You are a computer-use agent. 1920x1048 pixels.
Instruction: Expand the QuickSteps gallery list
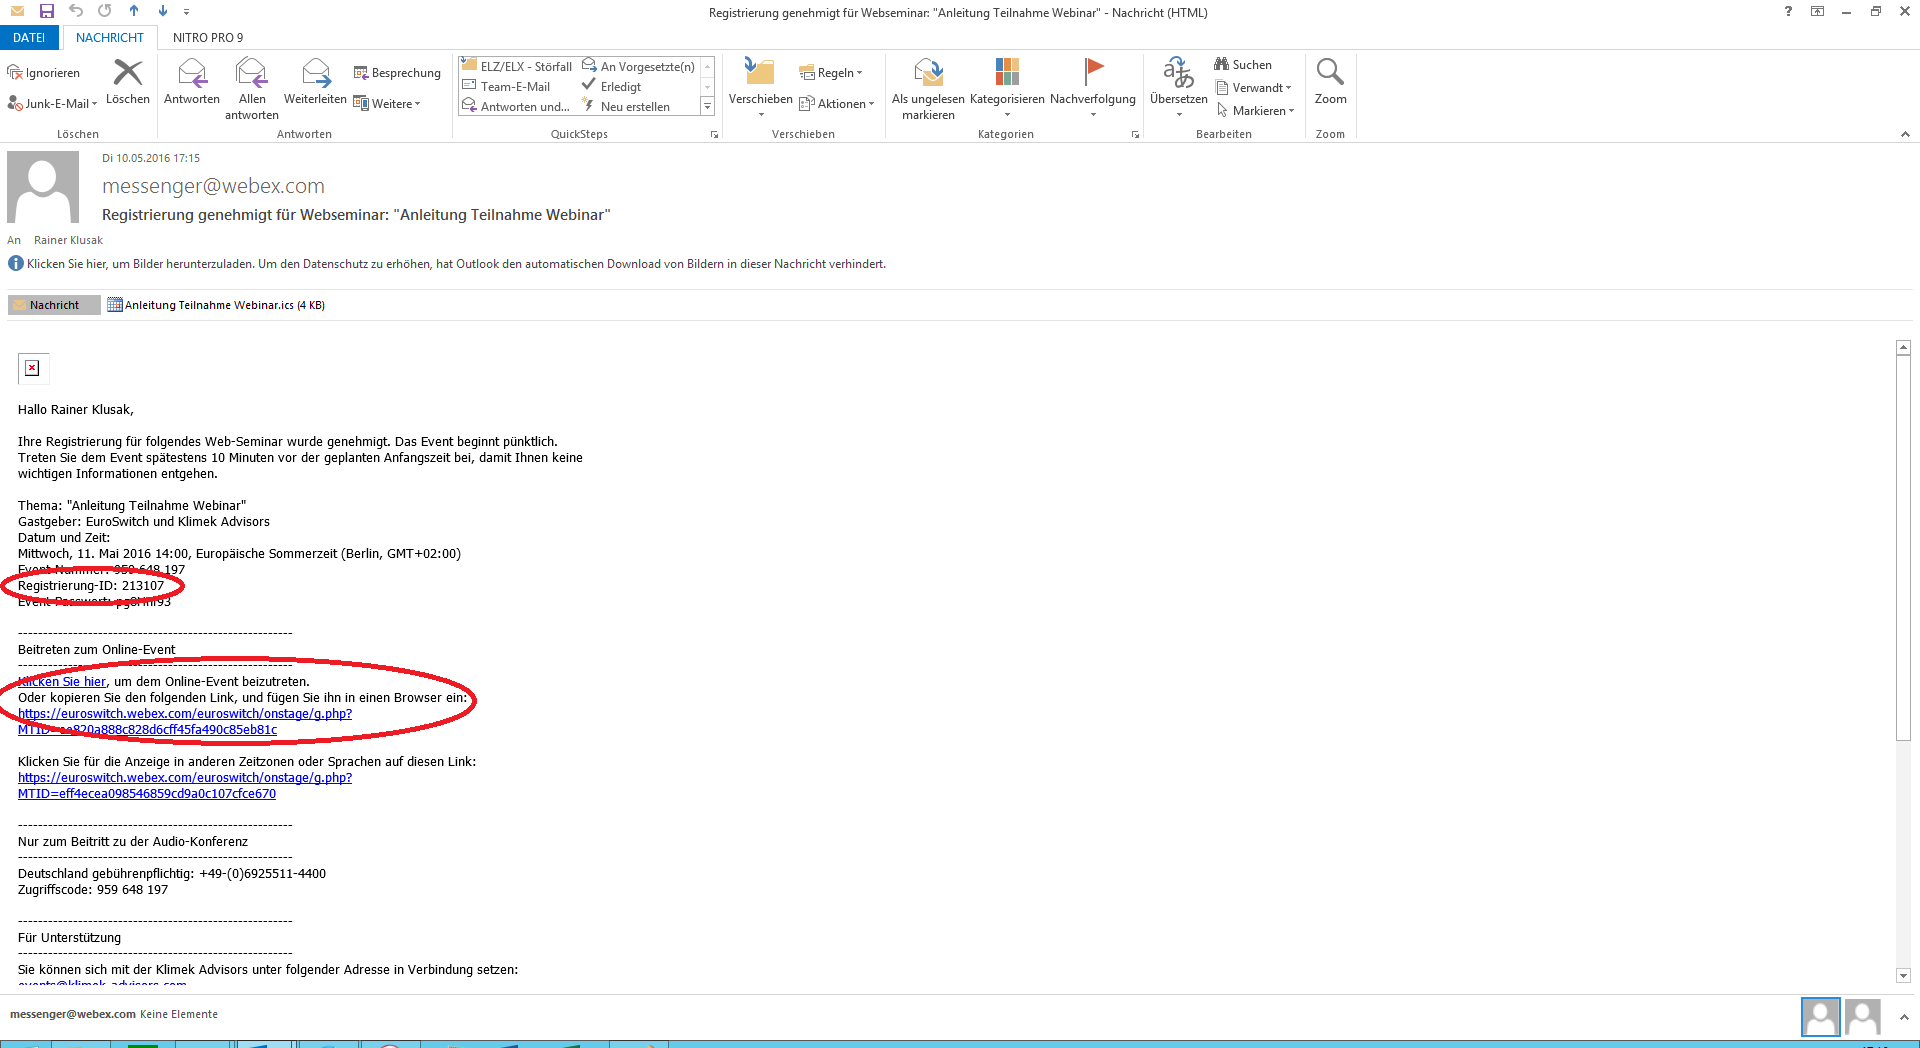coord(707,106)
